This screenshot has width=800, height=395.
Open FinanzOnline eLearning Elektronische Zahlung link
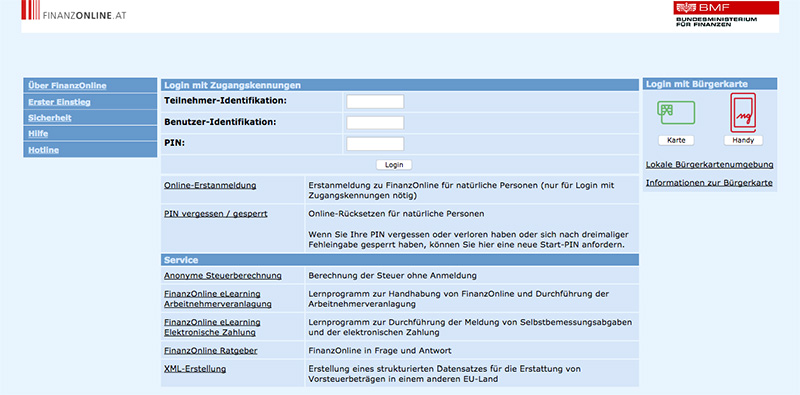pos(212,328)
